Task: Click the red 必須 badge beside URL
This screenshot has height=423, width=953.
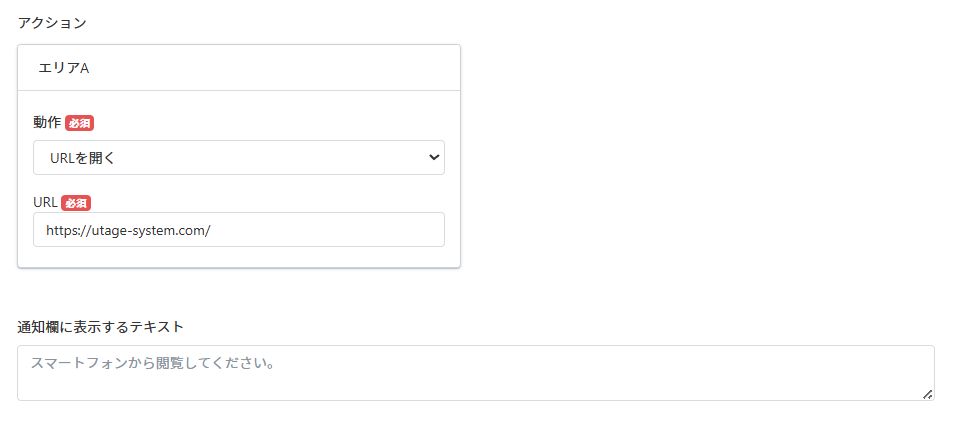Action: tap(76, 204)
